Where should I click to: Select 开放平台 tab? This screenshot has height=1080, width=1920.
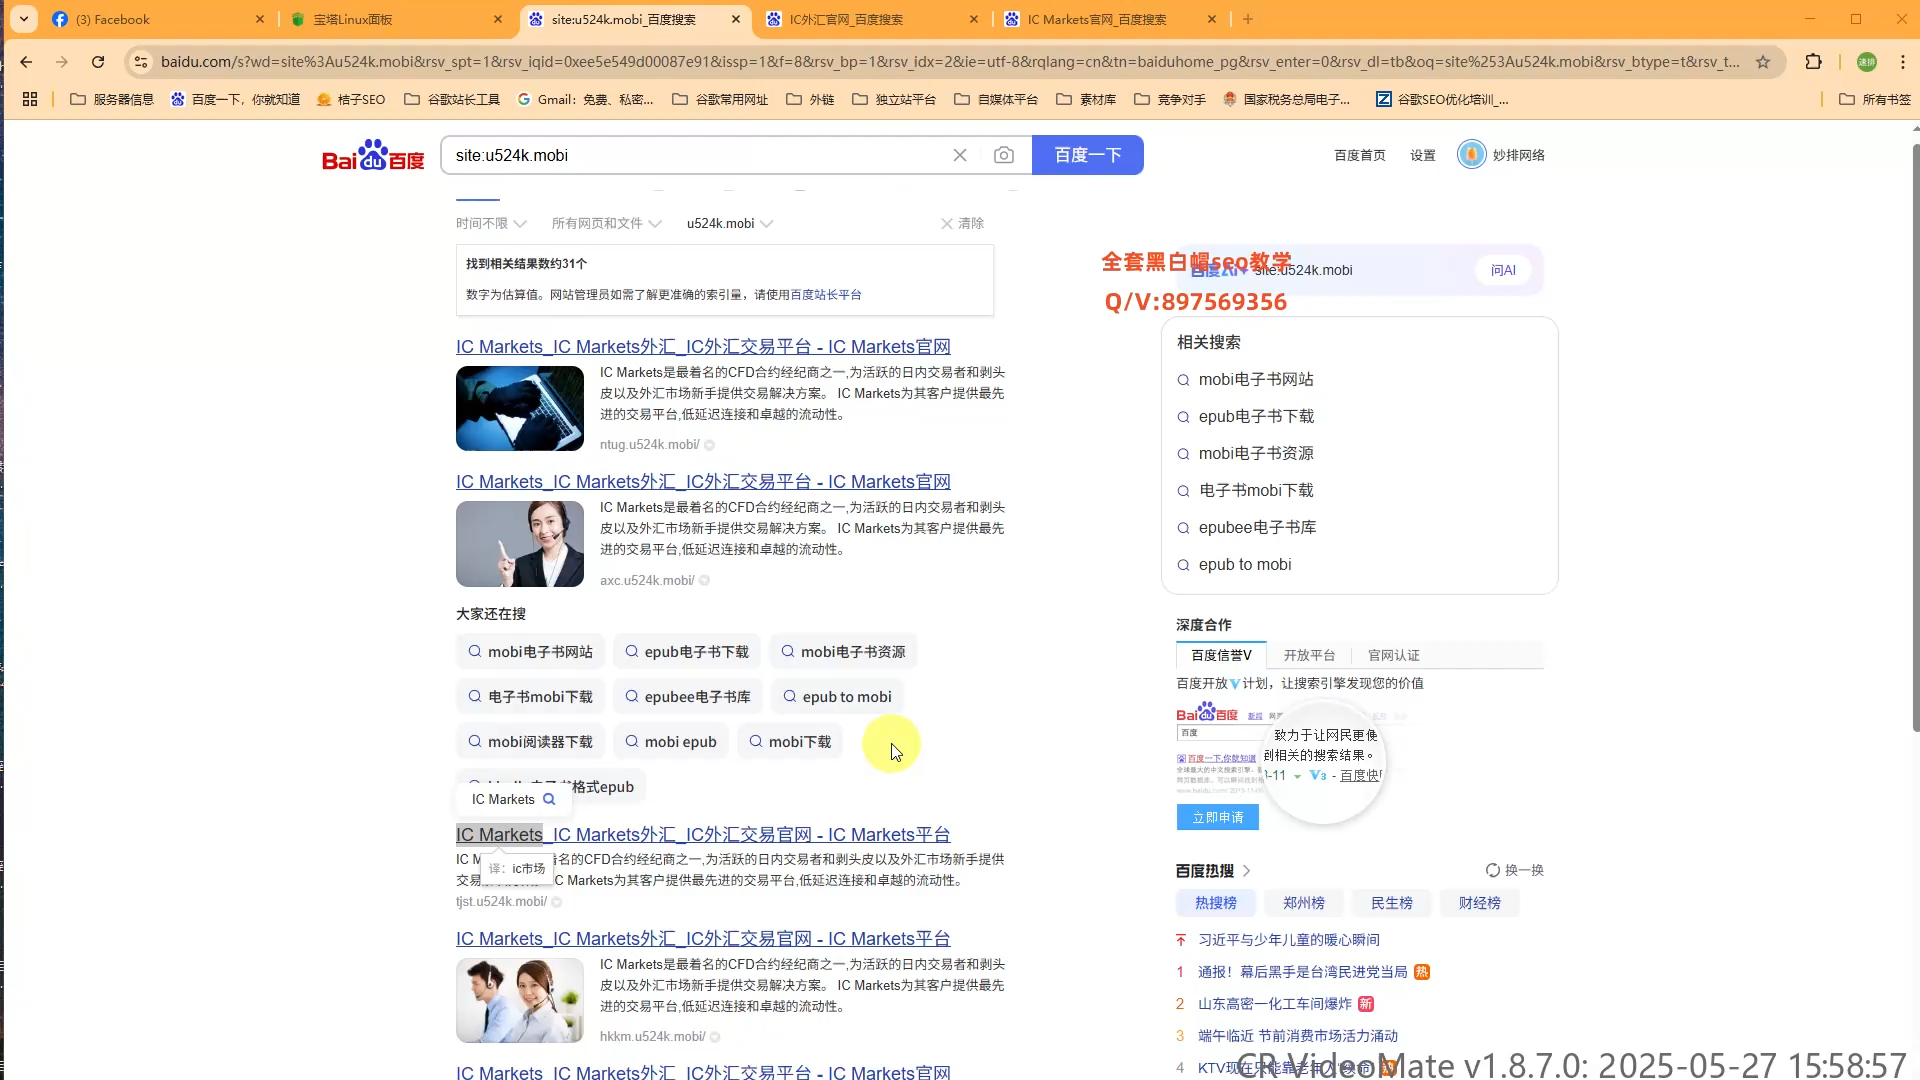point(1309,655)
